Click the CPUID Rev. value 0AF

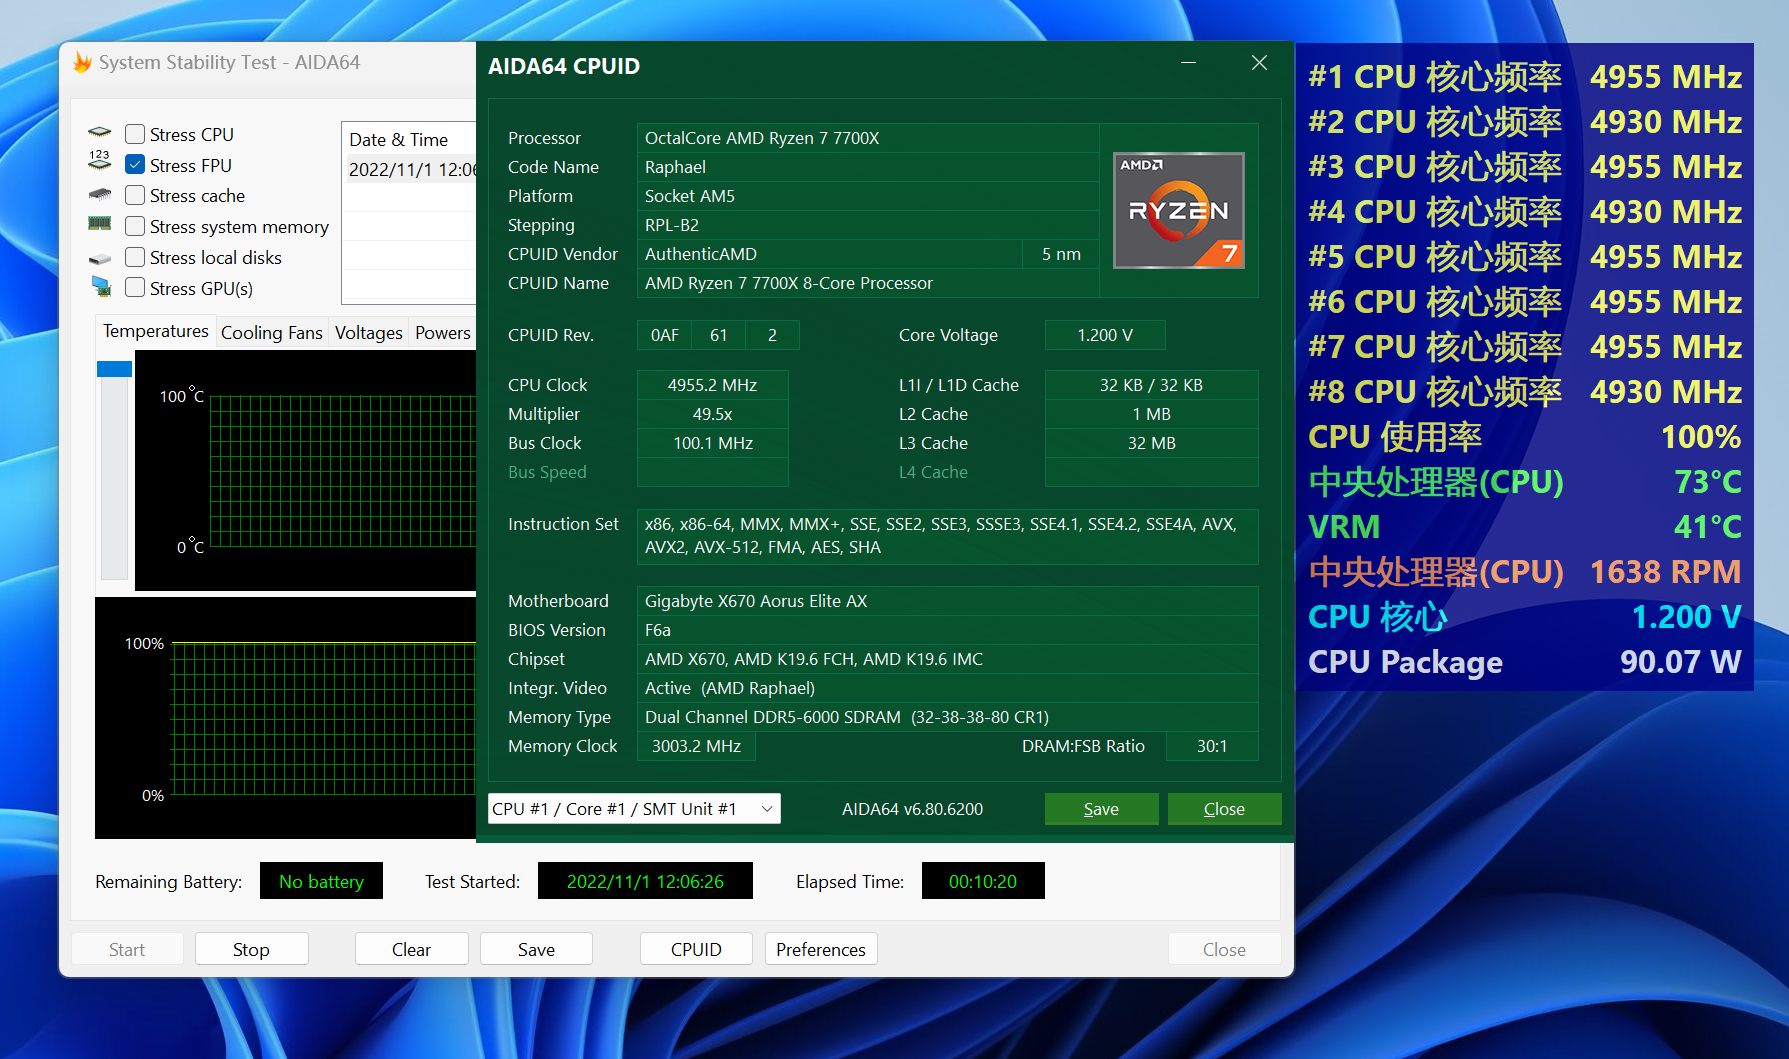pyautogui.click(x=665, y=335)
